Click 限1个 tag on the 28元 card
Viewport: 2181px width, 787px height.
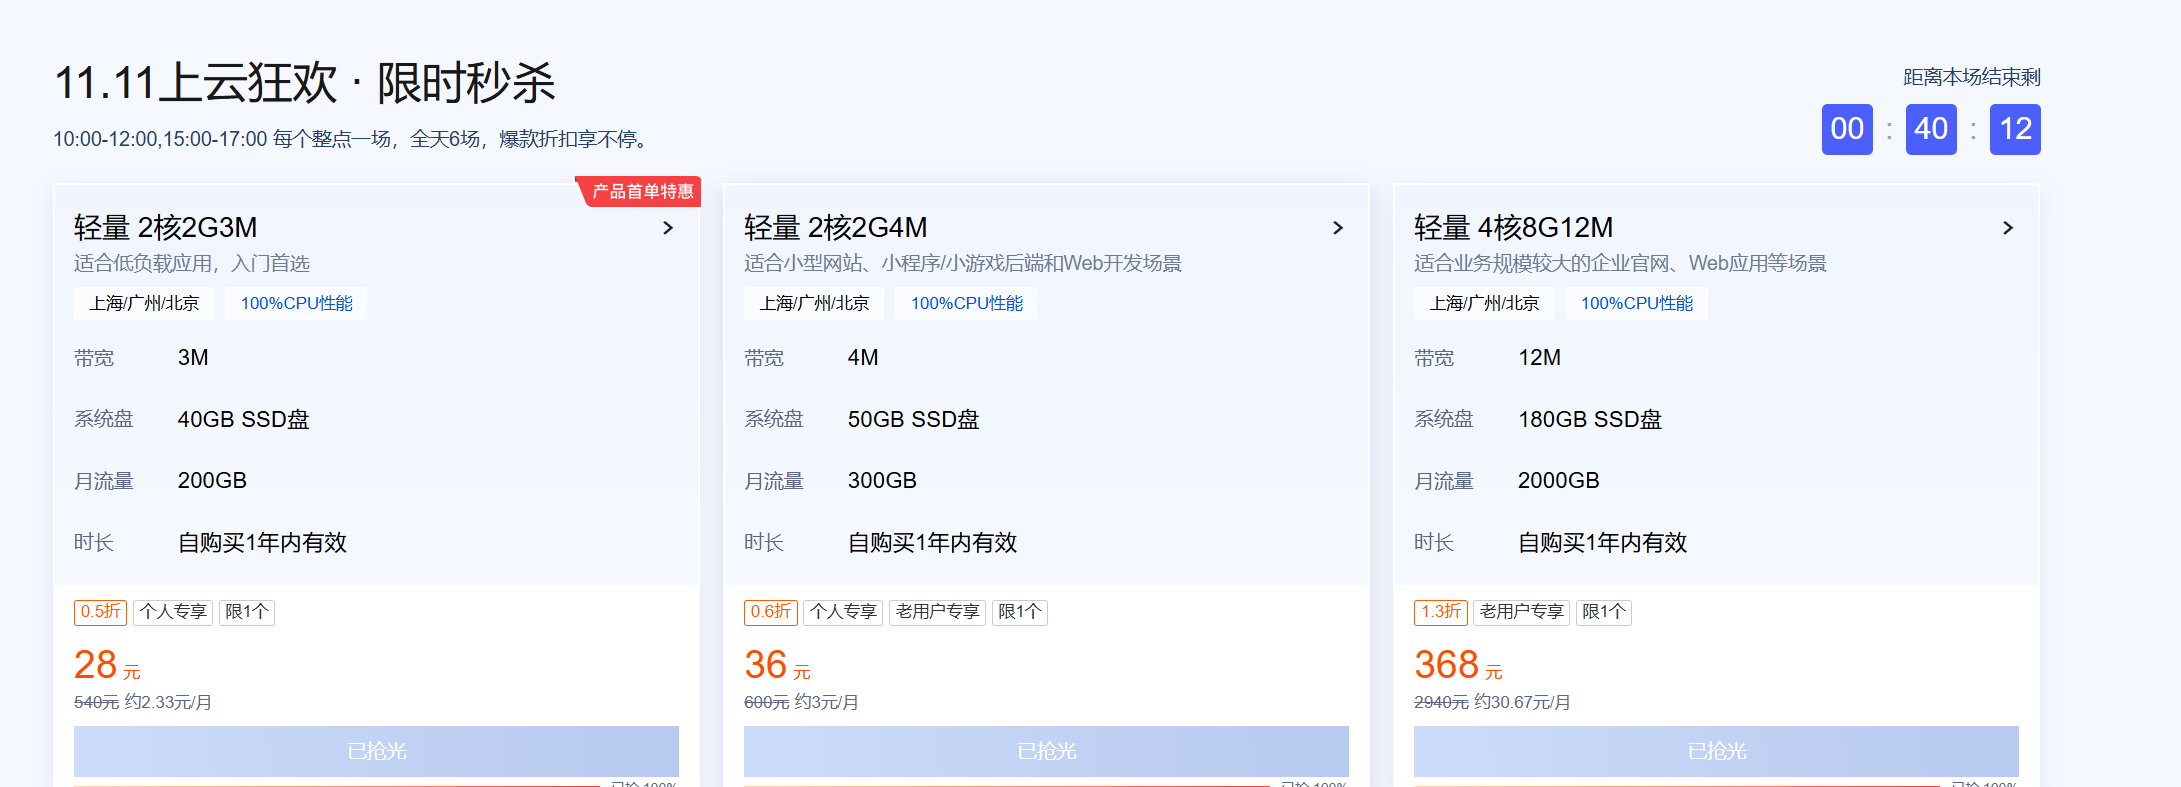[x=247, y=612]
